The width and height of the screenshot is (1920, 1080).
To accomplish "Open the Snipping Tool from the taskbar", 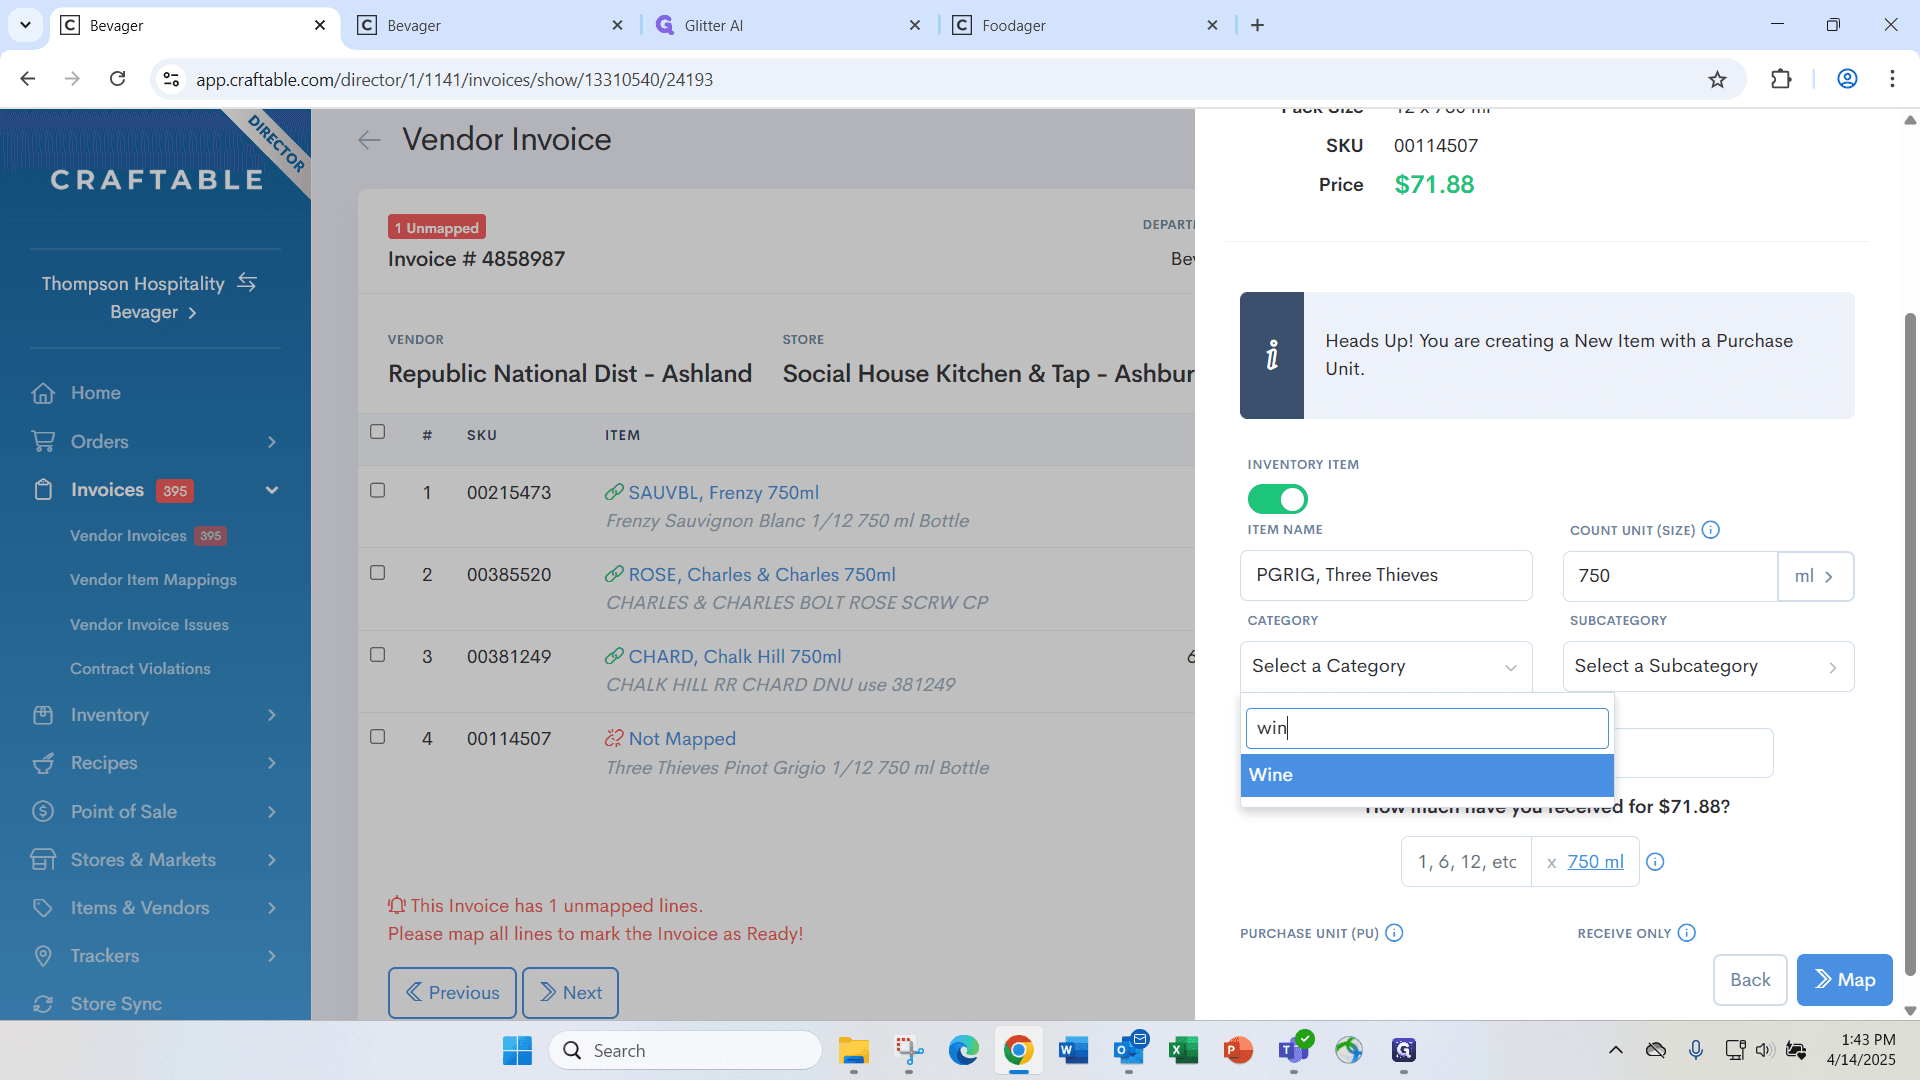I will pos(908,1050).
